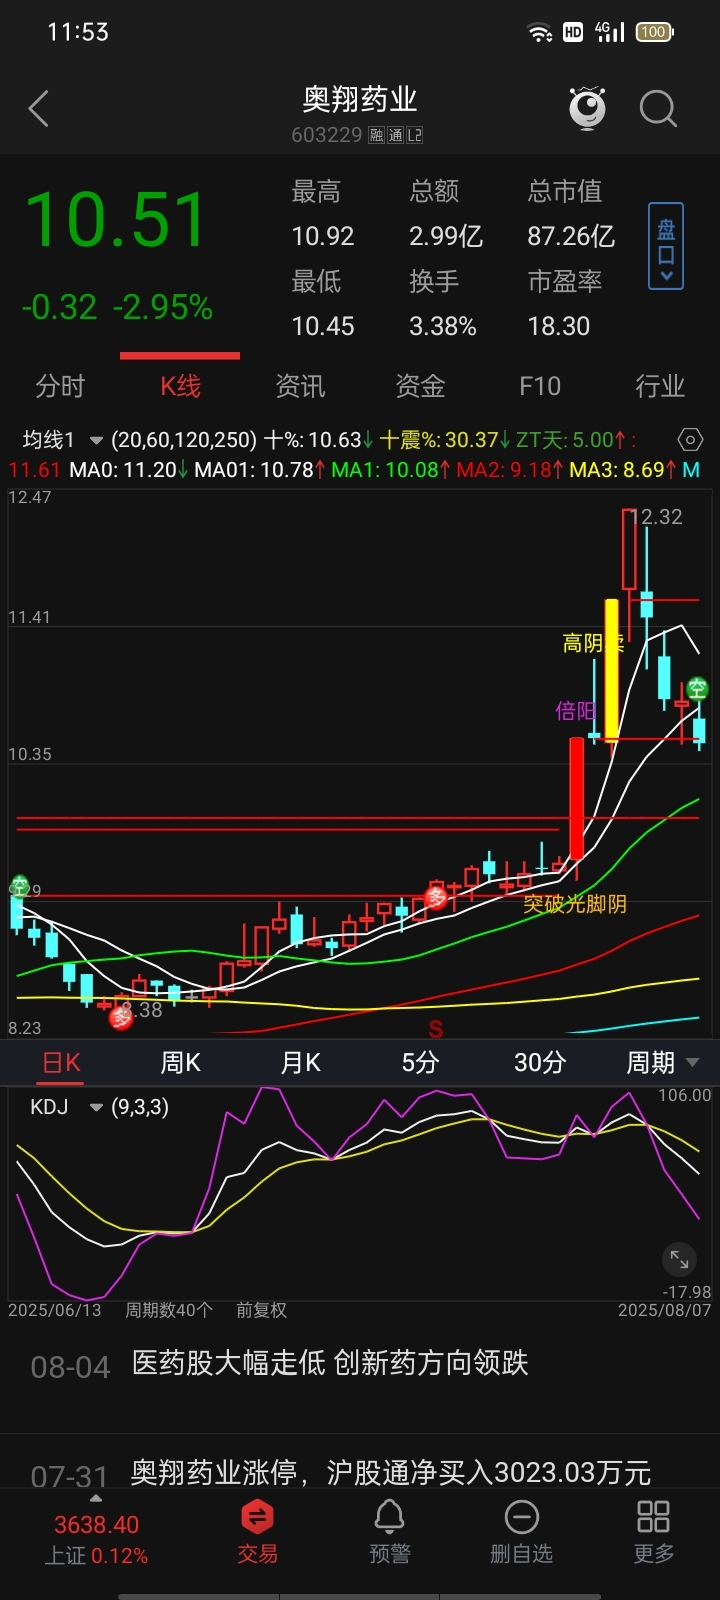Tap 十震%: 30.37 indicator value
The width and height of the screenshot is (720, 1600).
click(x=445, y=440)
